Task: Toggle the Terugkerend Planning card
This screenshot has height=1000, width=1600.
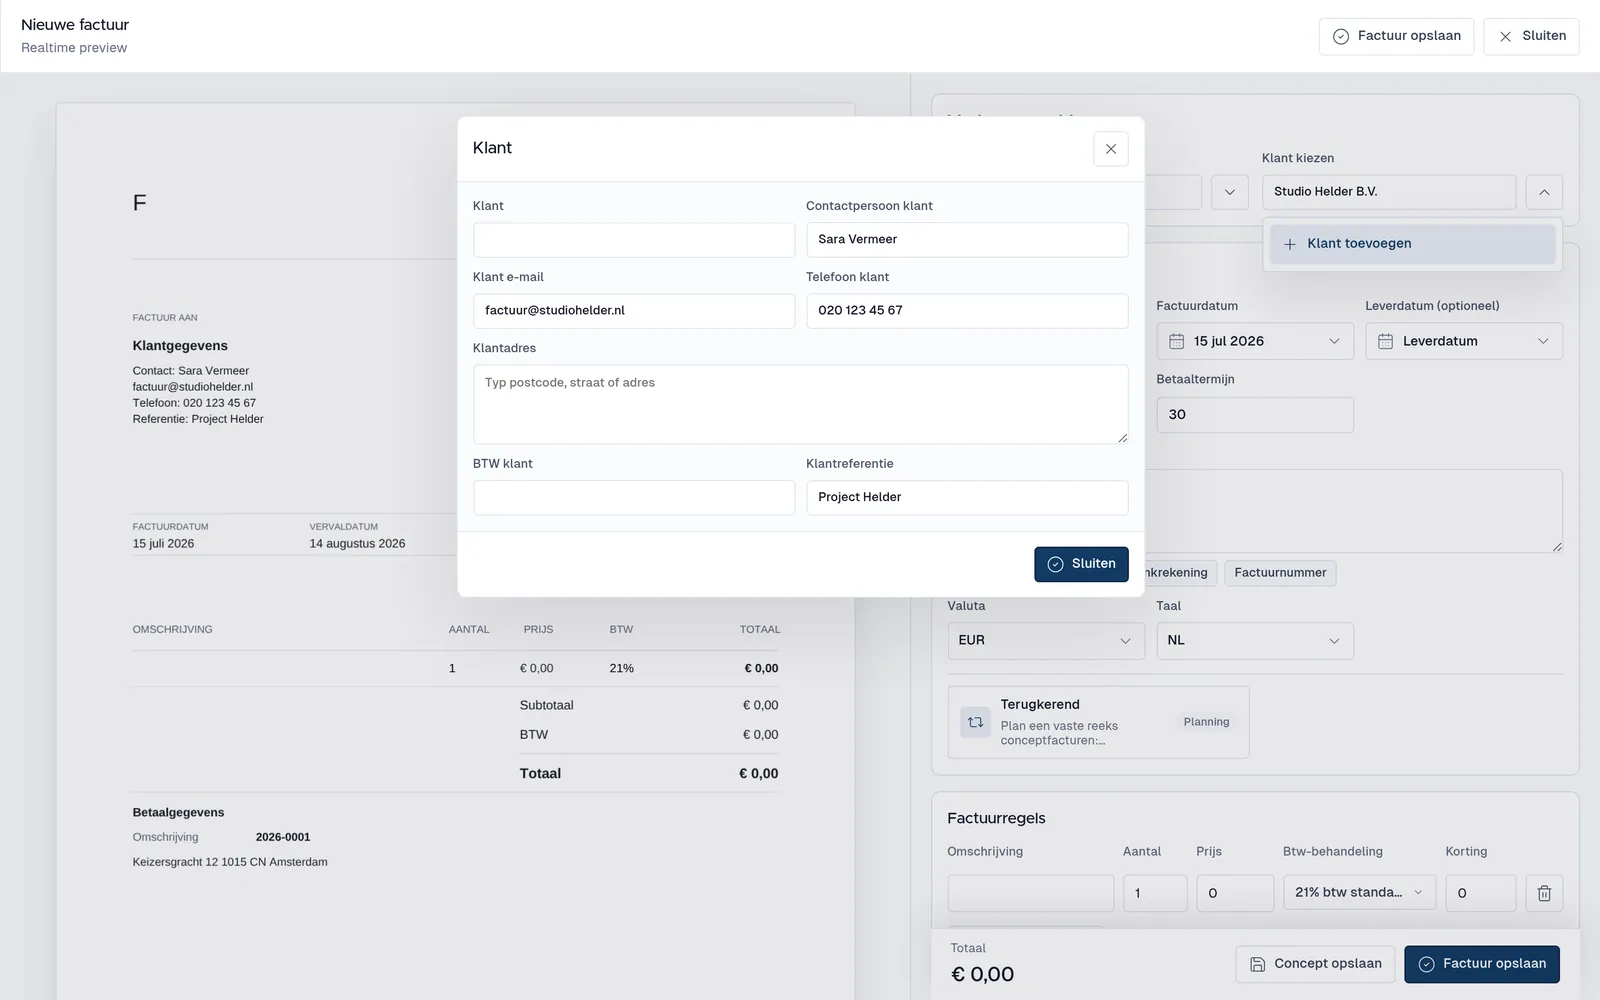Action: 1098,722
